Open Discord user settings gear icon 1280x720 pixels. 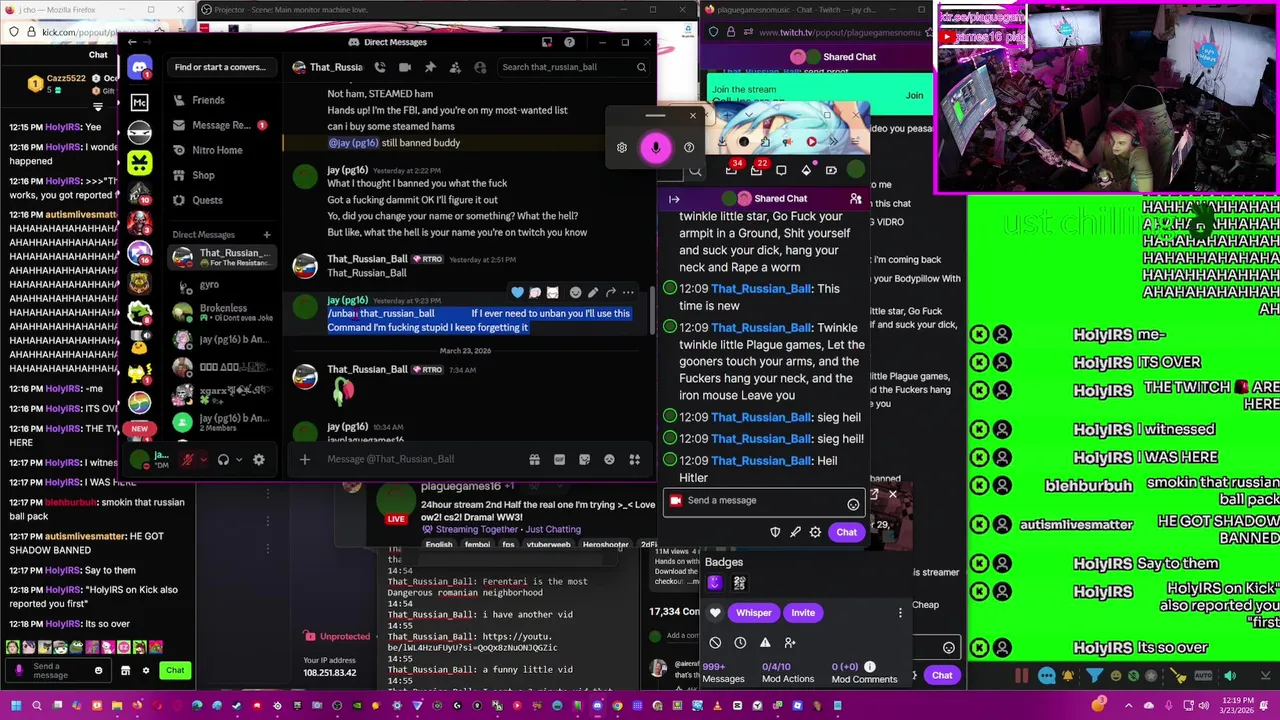(259, 459)
